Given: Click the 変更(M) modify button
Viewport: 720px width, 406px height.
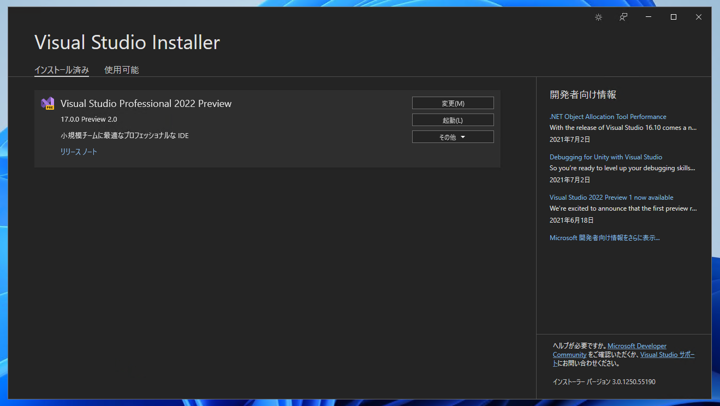Looking at the screenshot, I should pos(453,103).
